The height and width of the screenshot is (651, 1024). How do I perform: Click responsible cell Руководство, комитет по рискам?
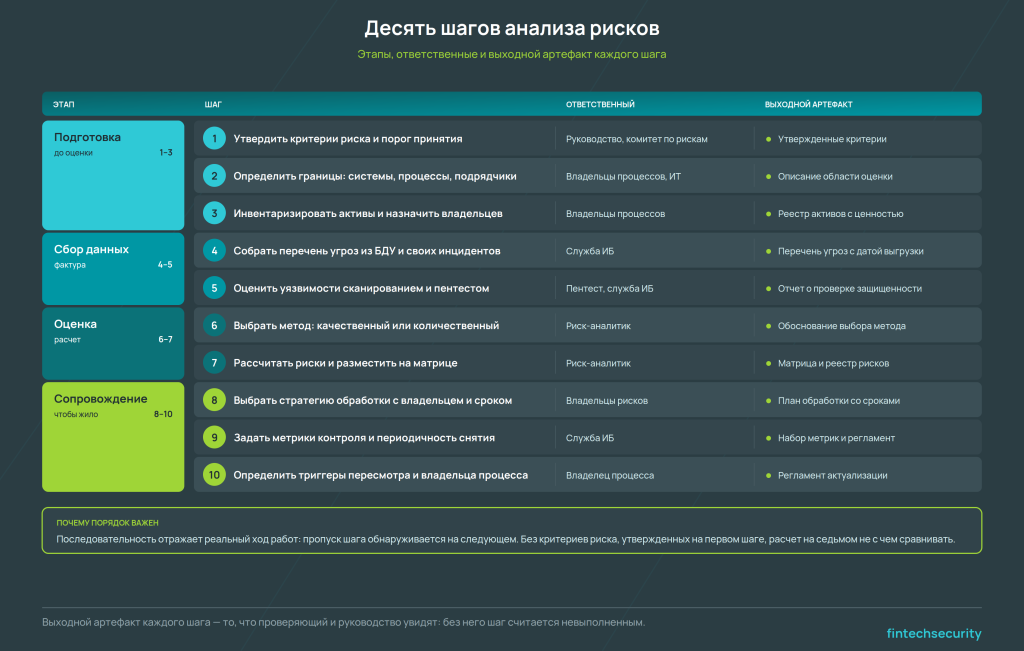tap(637, 139)
